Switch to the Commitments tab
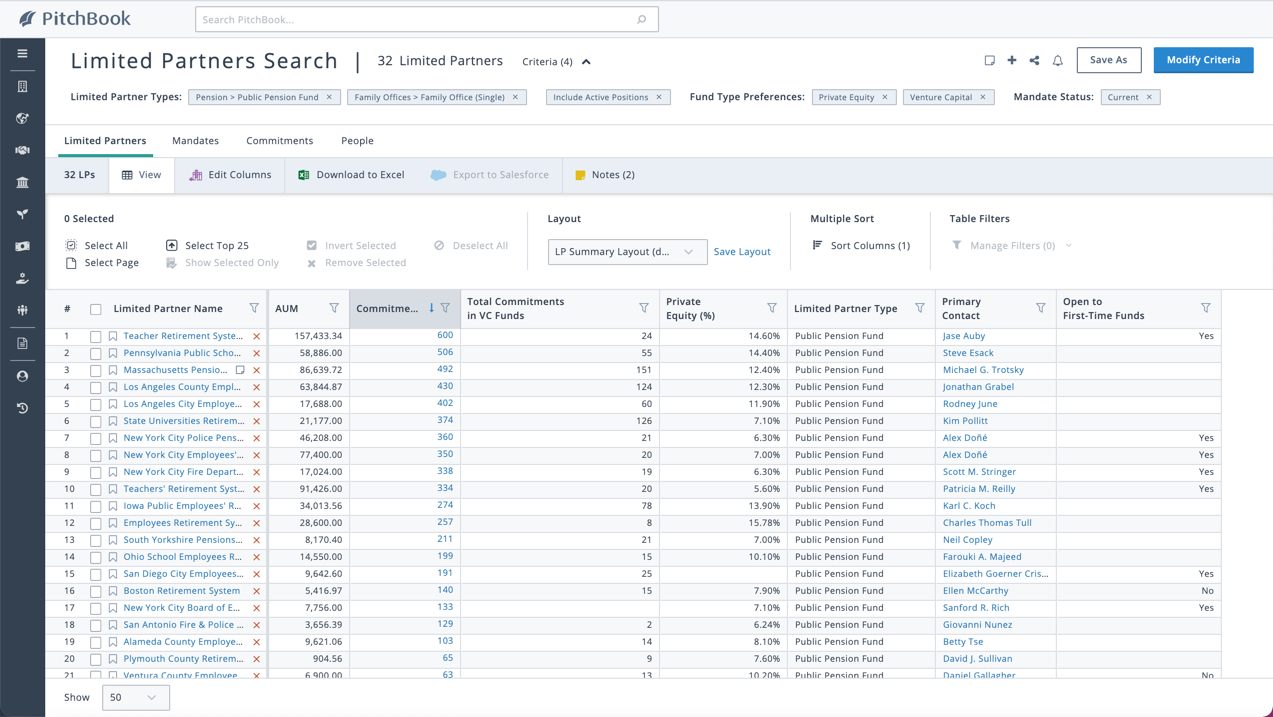This screenshot has height=717, width=1273. [280, 141]
